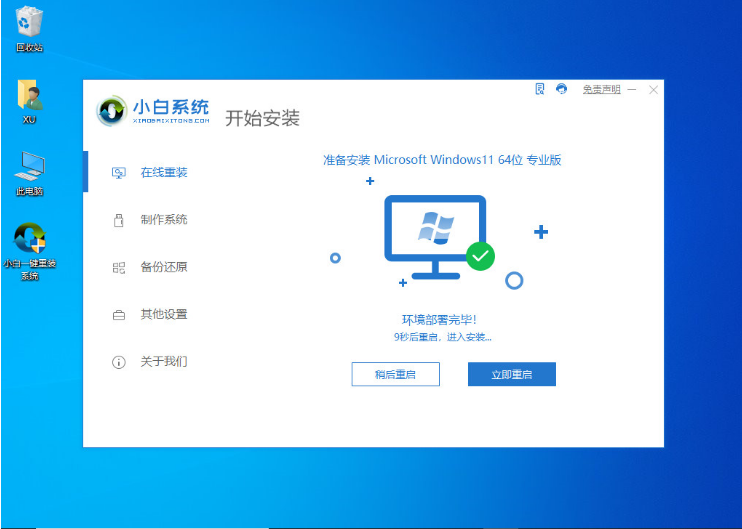Click the 环境部署完毕! status text
Screen dimensions: 742x529
439,320
